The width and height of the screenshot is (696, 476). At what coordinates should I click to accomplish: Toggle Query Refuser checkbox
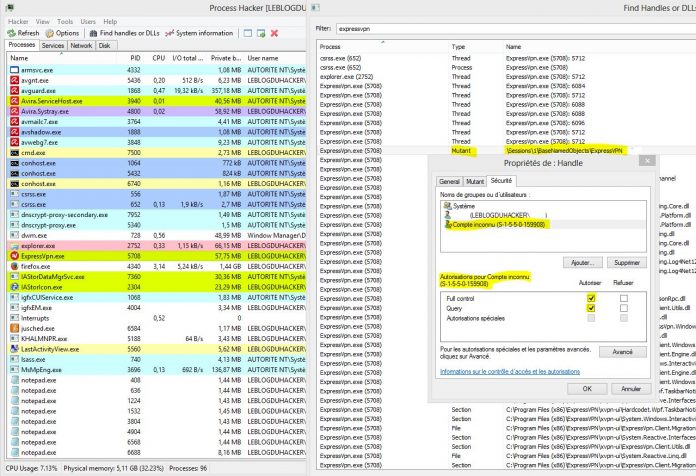(x=624, y=308)
